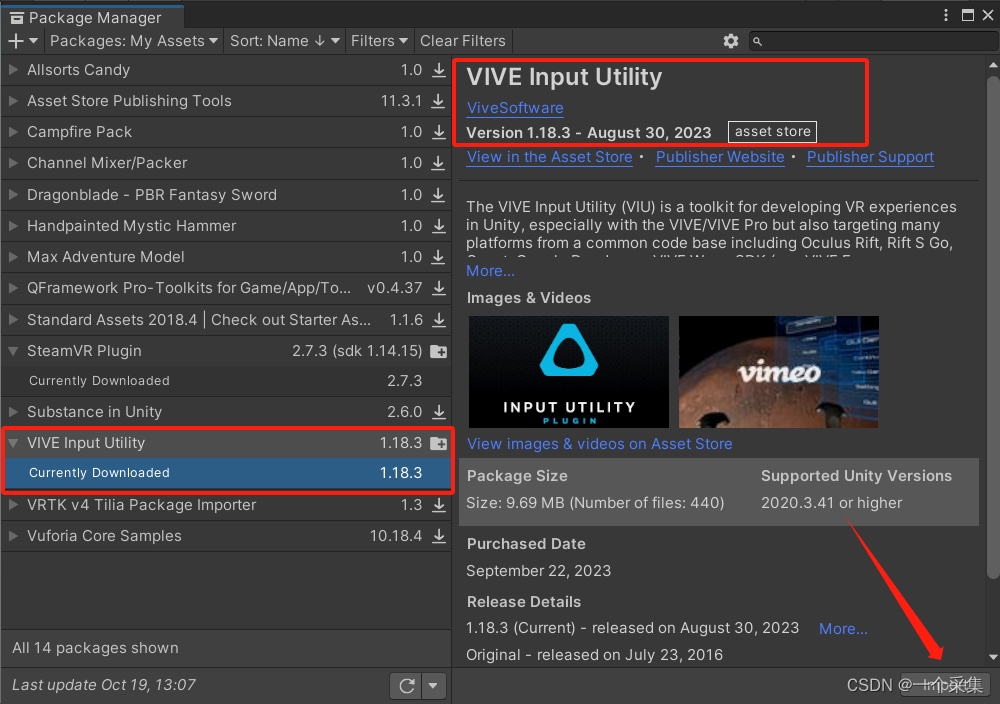Image resolution: width=1000 pixels, height=704 pixels.
Task: Select VIVE Input Utility Currently Downloaded row
Action: [x=226, y=473]
